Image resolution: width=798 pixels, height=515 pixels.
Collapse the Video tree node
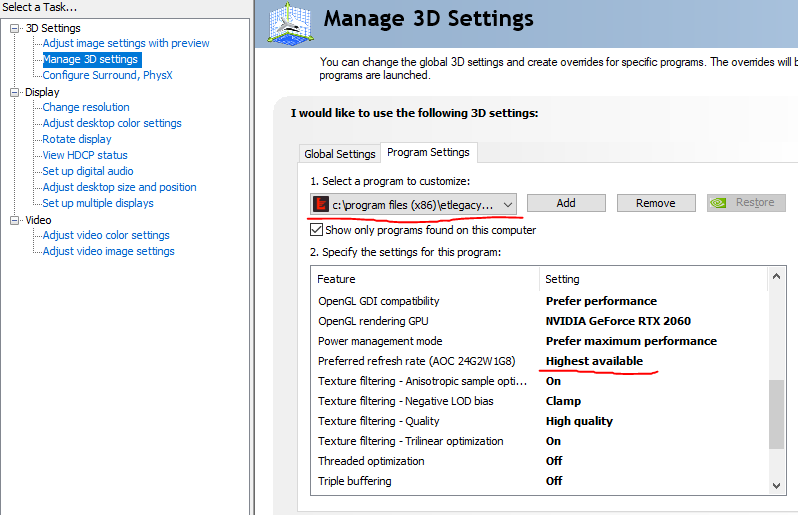pos(15,220)
